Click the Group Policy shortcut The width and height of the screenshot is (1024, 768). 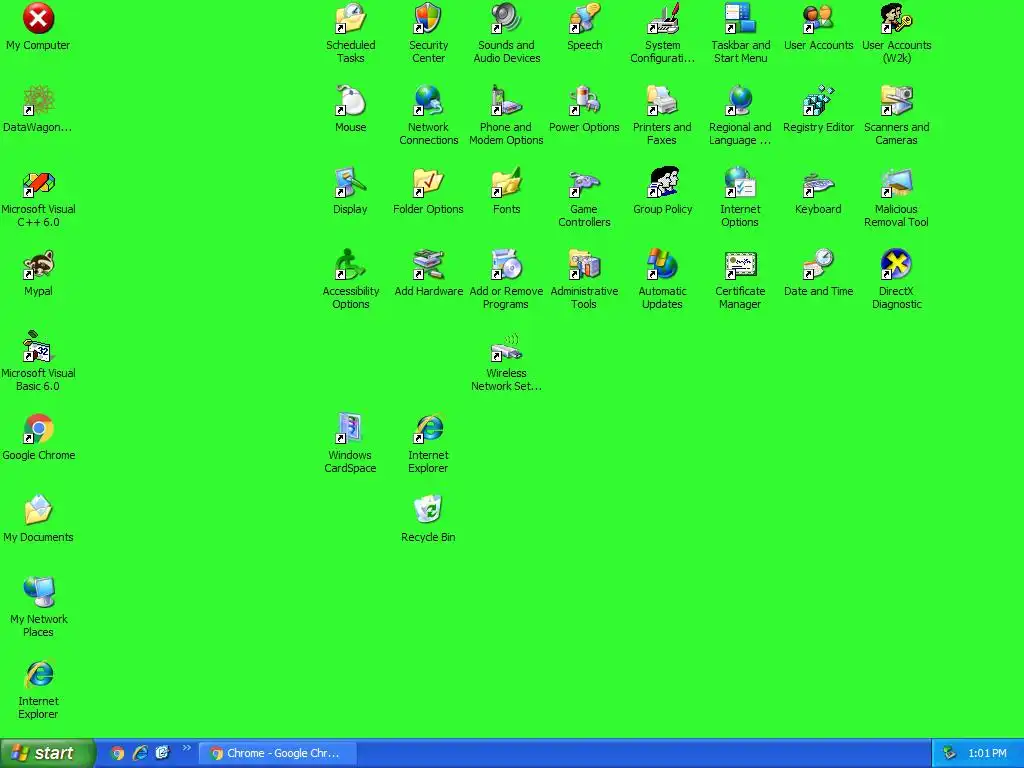pos(662,183)
